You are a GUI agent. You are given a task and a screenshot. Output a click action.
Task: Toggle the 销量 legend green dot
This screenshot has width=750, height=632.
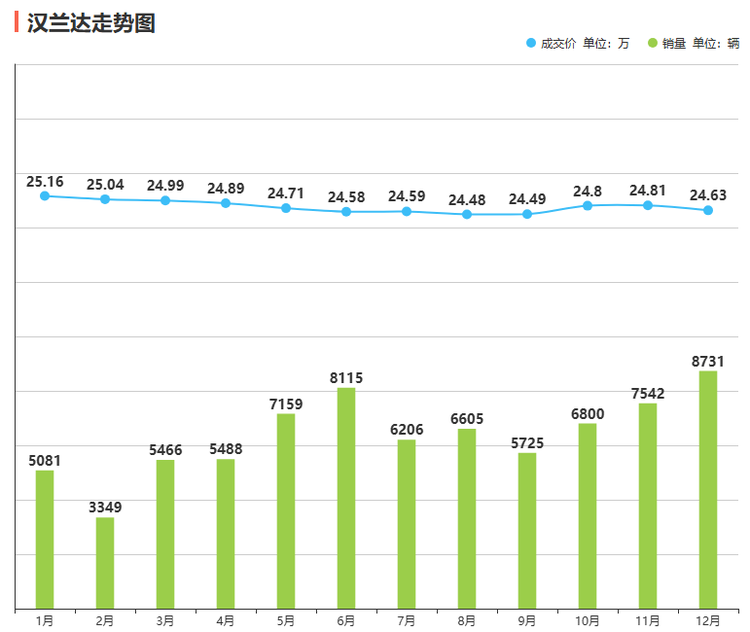coord(653,43)
